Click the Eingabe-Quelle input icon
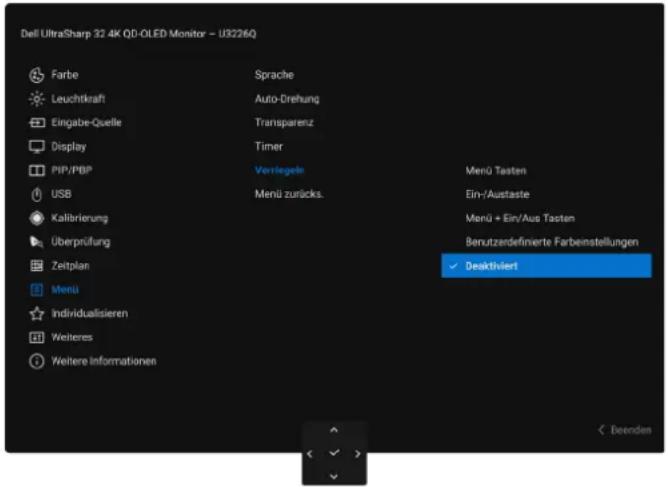The width and height of the screenshot is (668, 487). [x=37, y=123]
